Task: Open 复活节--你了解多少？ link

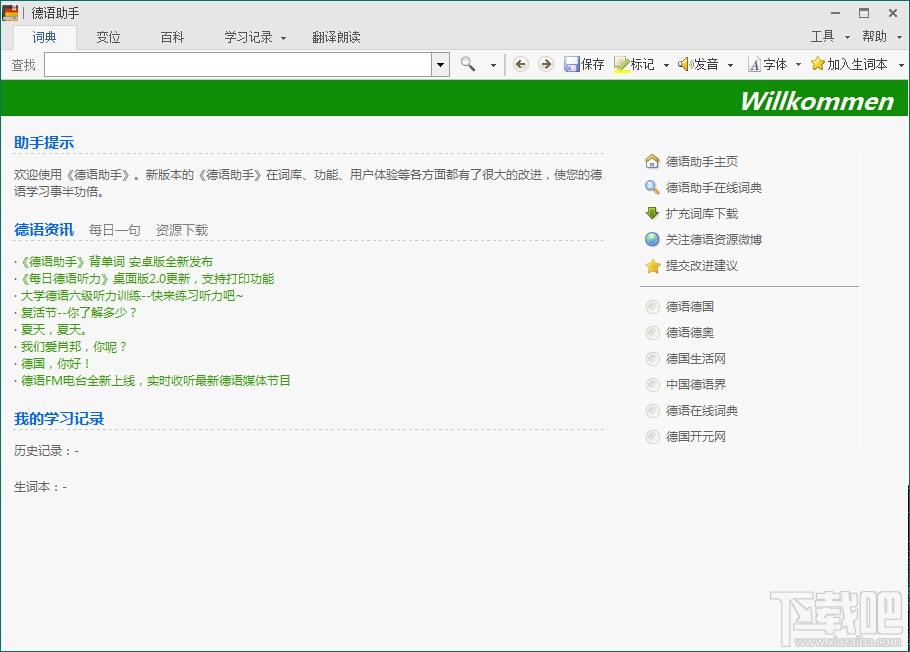Action: tap(80, 312)
